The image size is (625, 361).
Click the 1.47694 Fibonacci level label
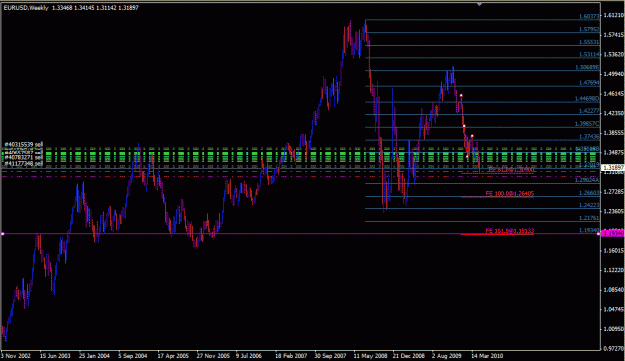coord(589,83)
